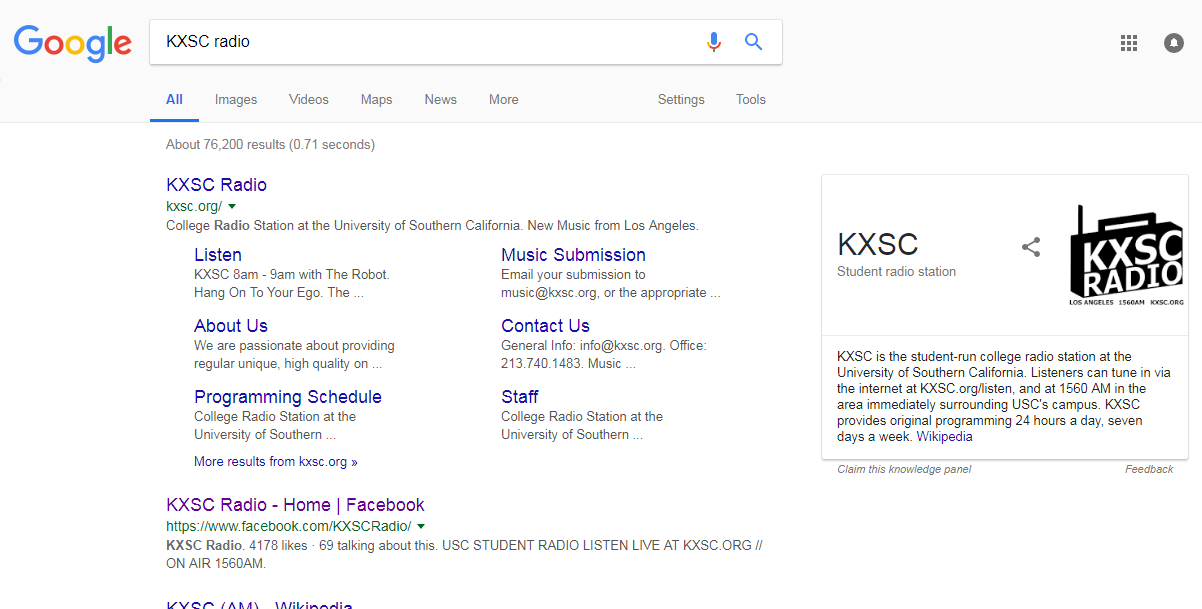The width and height of the screenshot is (1202, 609).
Task: Open KXSC Radio - Home | Facebook result
Action: [295, 505]
